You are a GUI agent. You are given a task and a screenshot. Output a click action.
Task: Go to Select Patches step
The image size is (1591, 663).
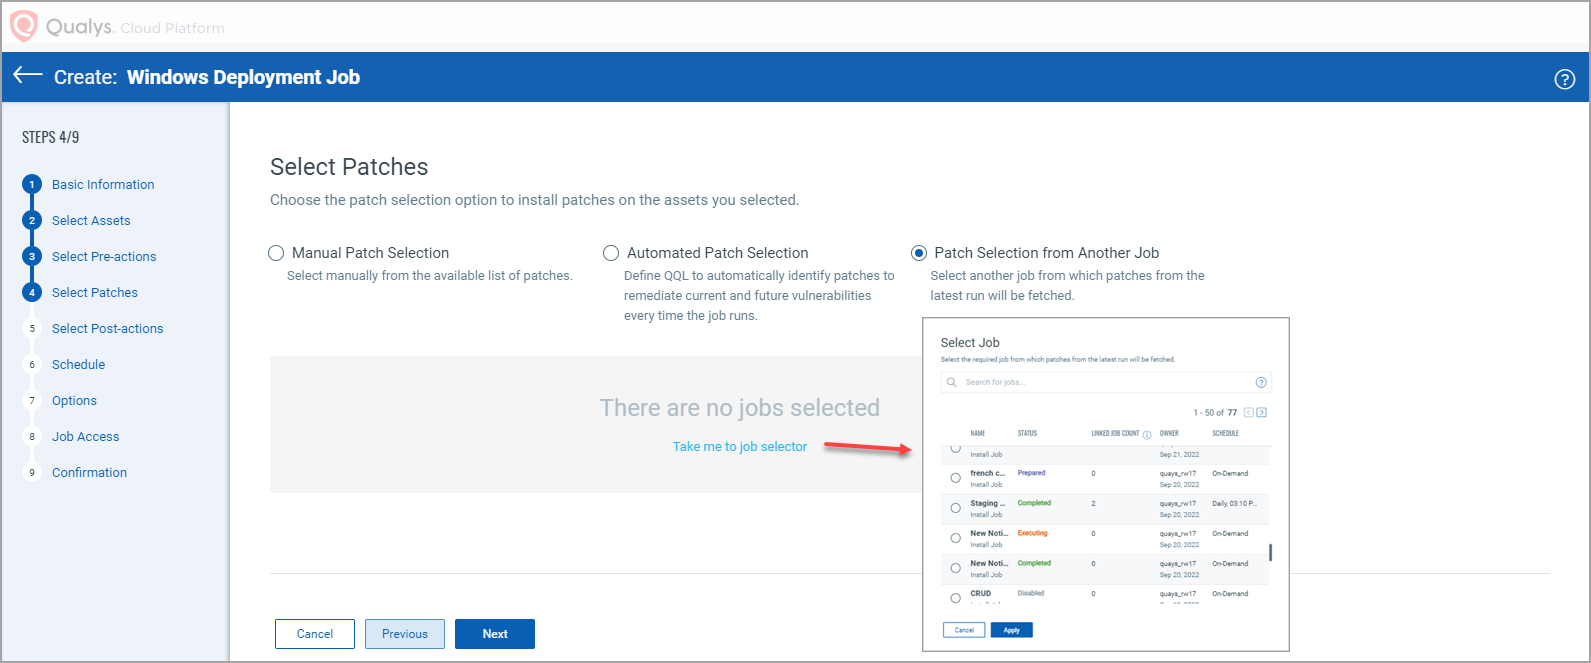click(95, 292)
